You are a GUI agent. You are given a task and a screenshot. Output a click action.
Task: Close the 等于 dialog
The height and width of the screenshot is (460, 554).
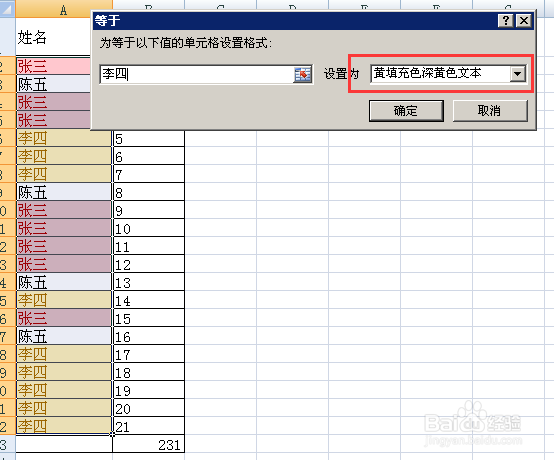(x=524, y=20)
